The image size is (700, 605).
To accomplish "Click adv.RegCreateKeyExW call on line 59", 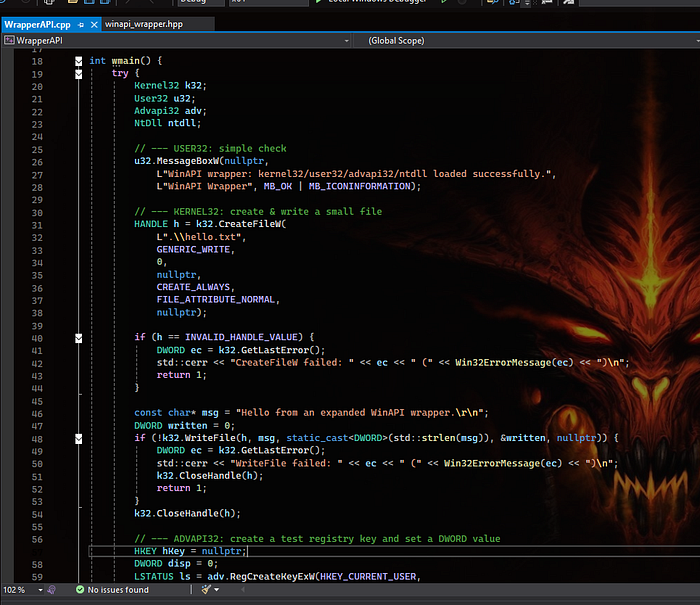I will pos(261,576).
